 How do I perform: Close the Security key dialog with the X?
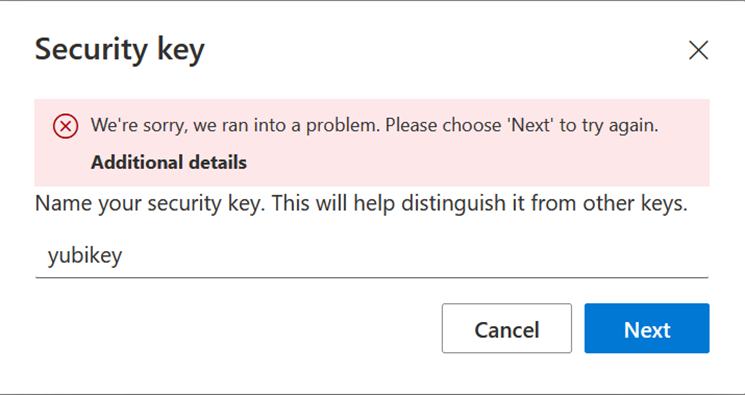click(x=698, y=50)
